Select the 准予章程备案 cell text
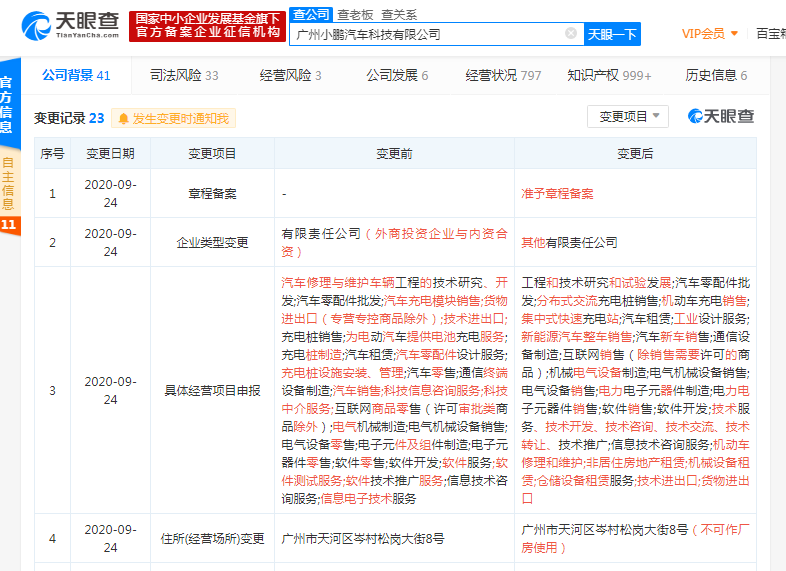 point(557,194)
